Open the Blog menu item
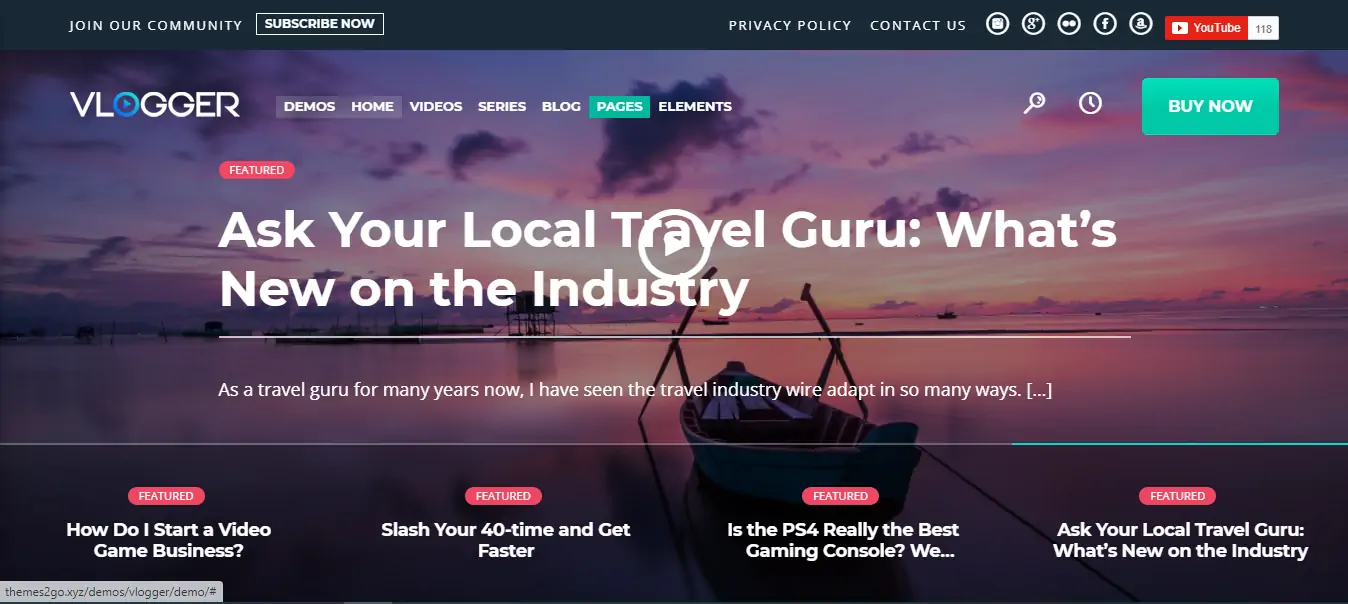 coord(561,106)
